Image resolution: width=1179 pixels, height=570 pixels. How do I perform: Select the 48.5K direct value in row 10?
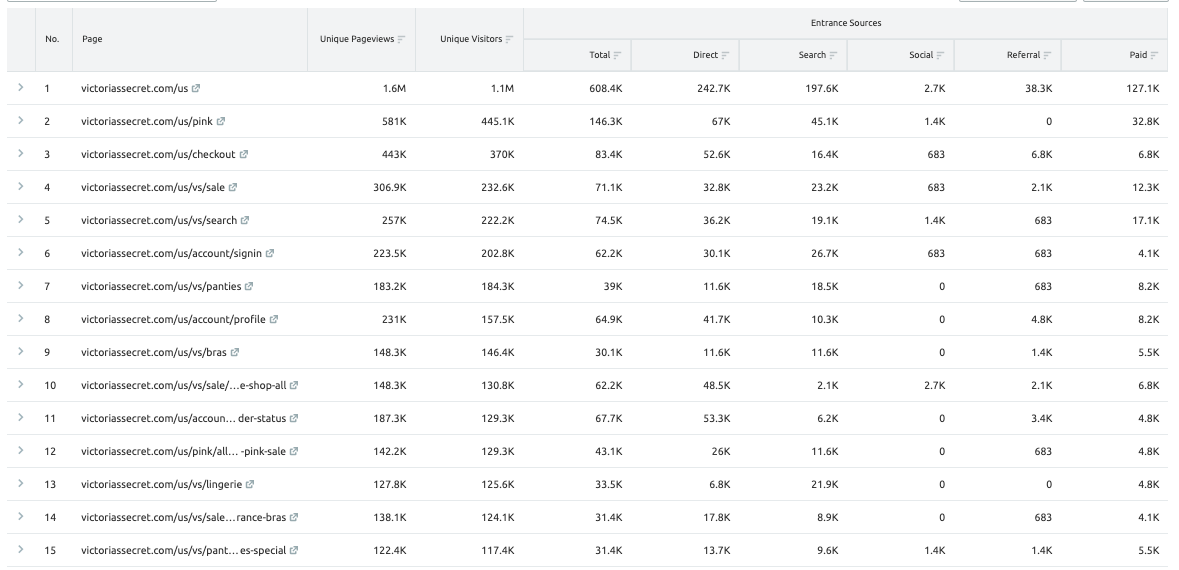click(717, 385)
